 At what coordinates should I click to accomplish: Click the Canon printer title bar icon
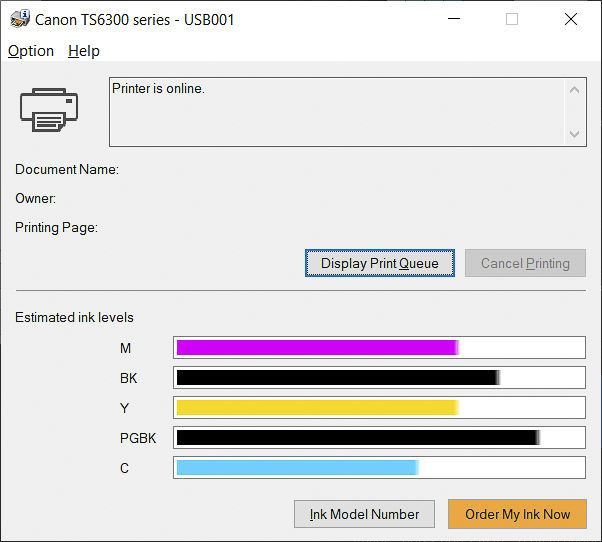pos(20,19)
